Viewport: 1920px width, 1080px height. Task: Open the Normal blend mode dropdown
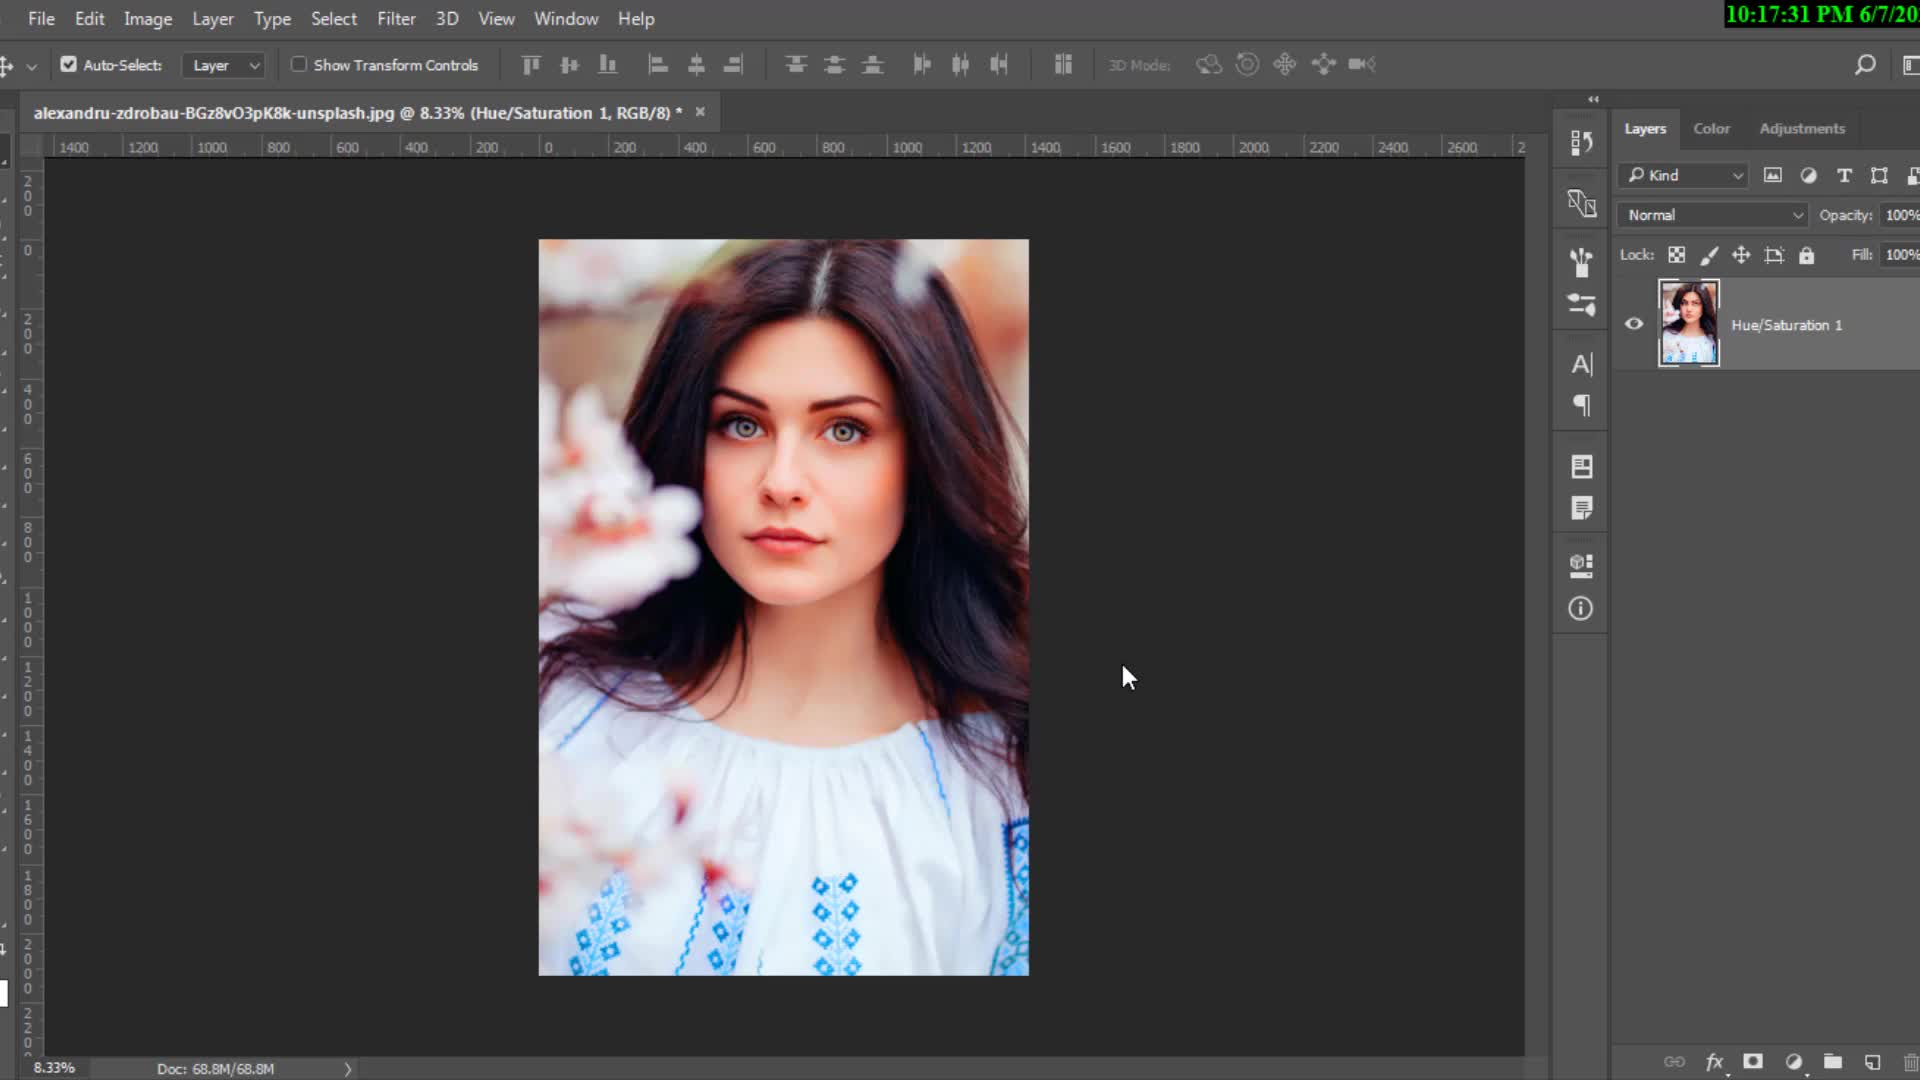(1712, 215)
